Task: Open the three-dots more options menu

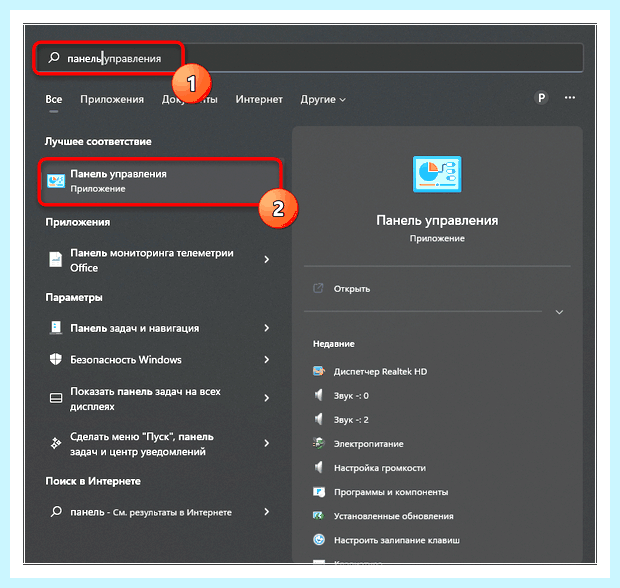Action: click(x=570, y=98)
